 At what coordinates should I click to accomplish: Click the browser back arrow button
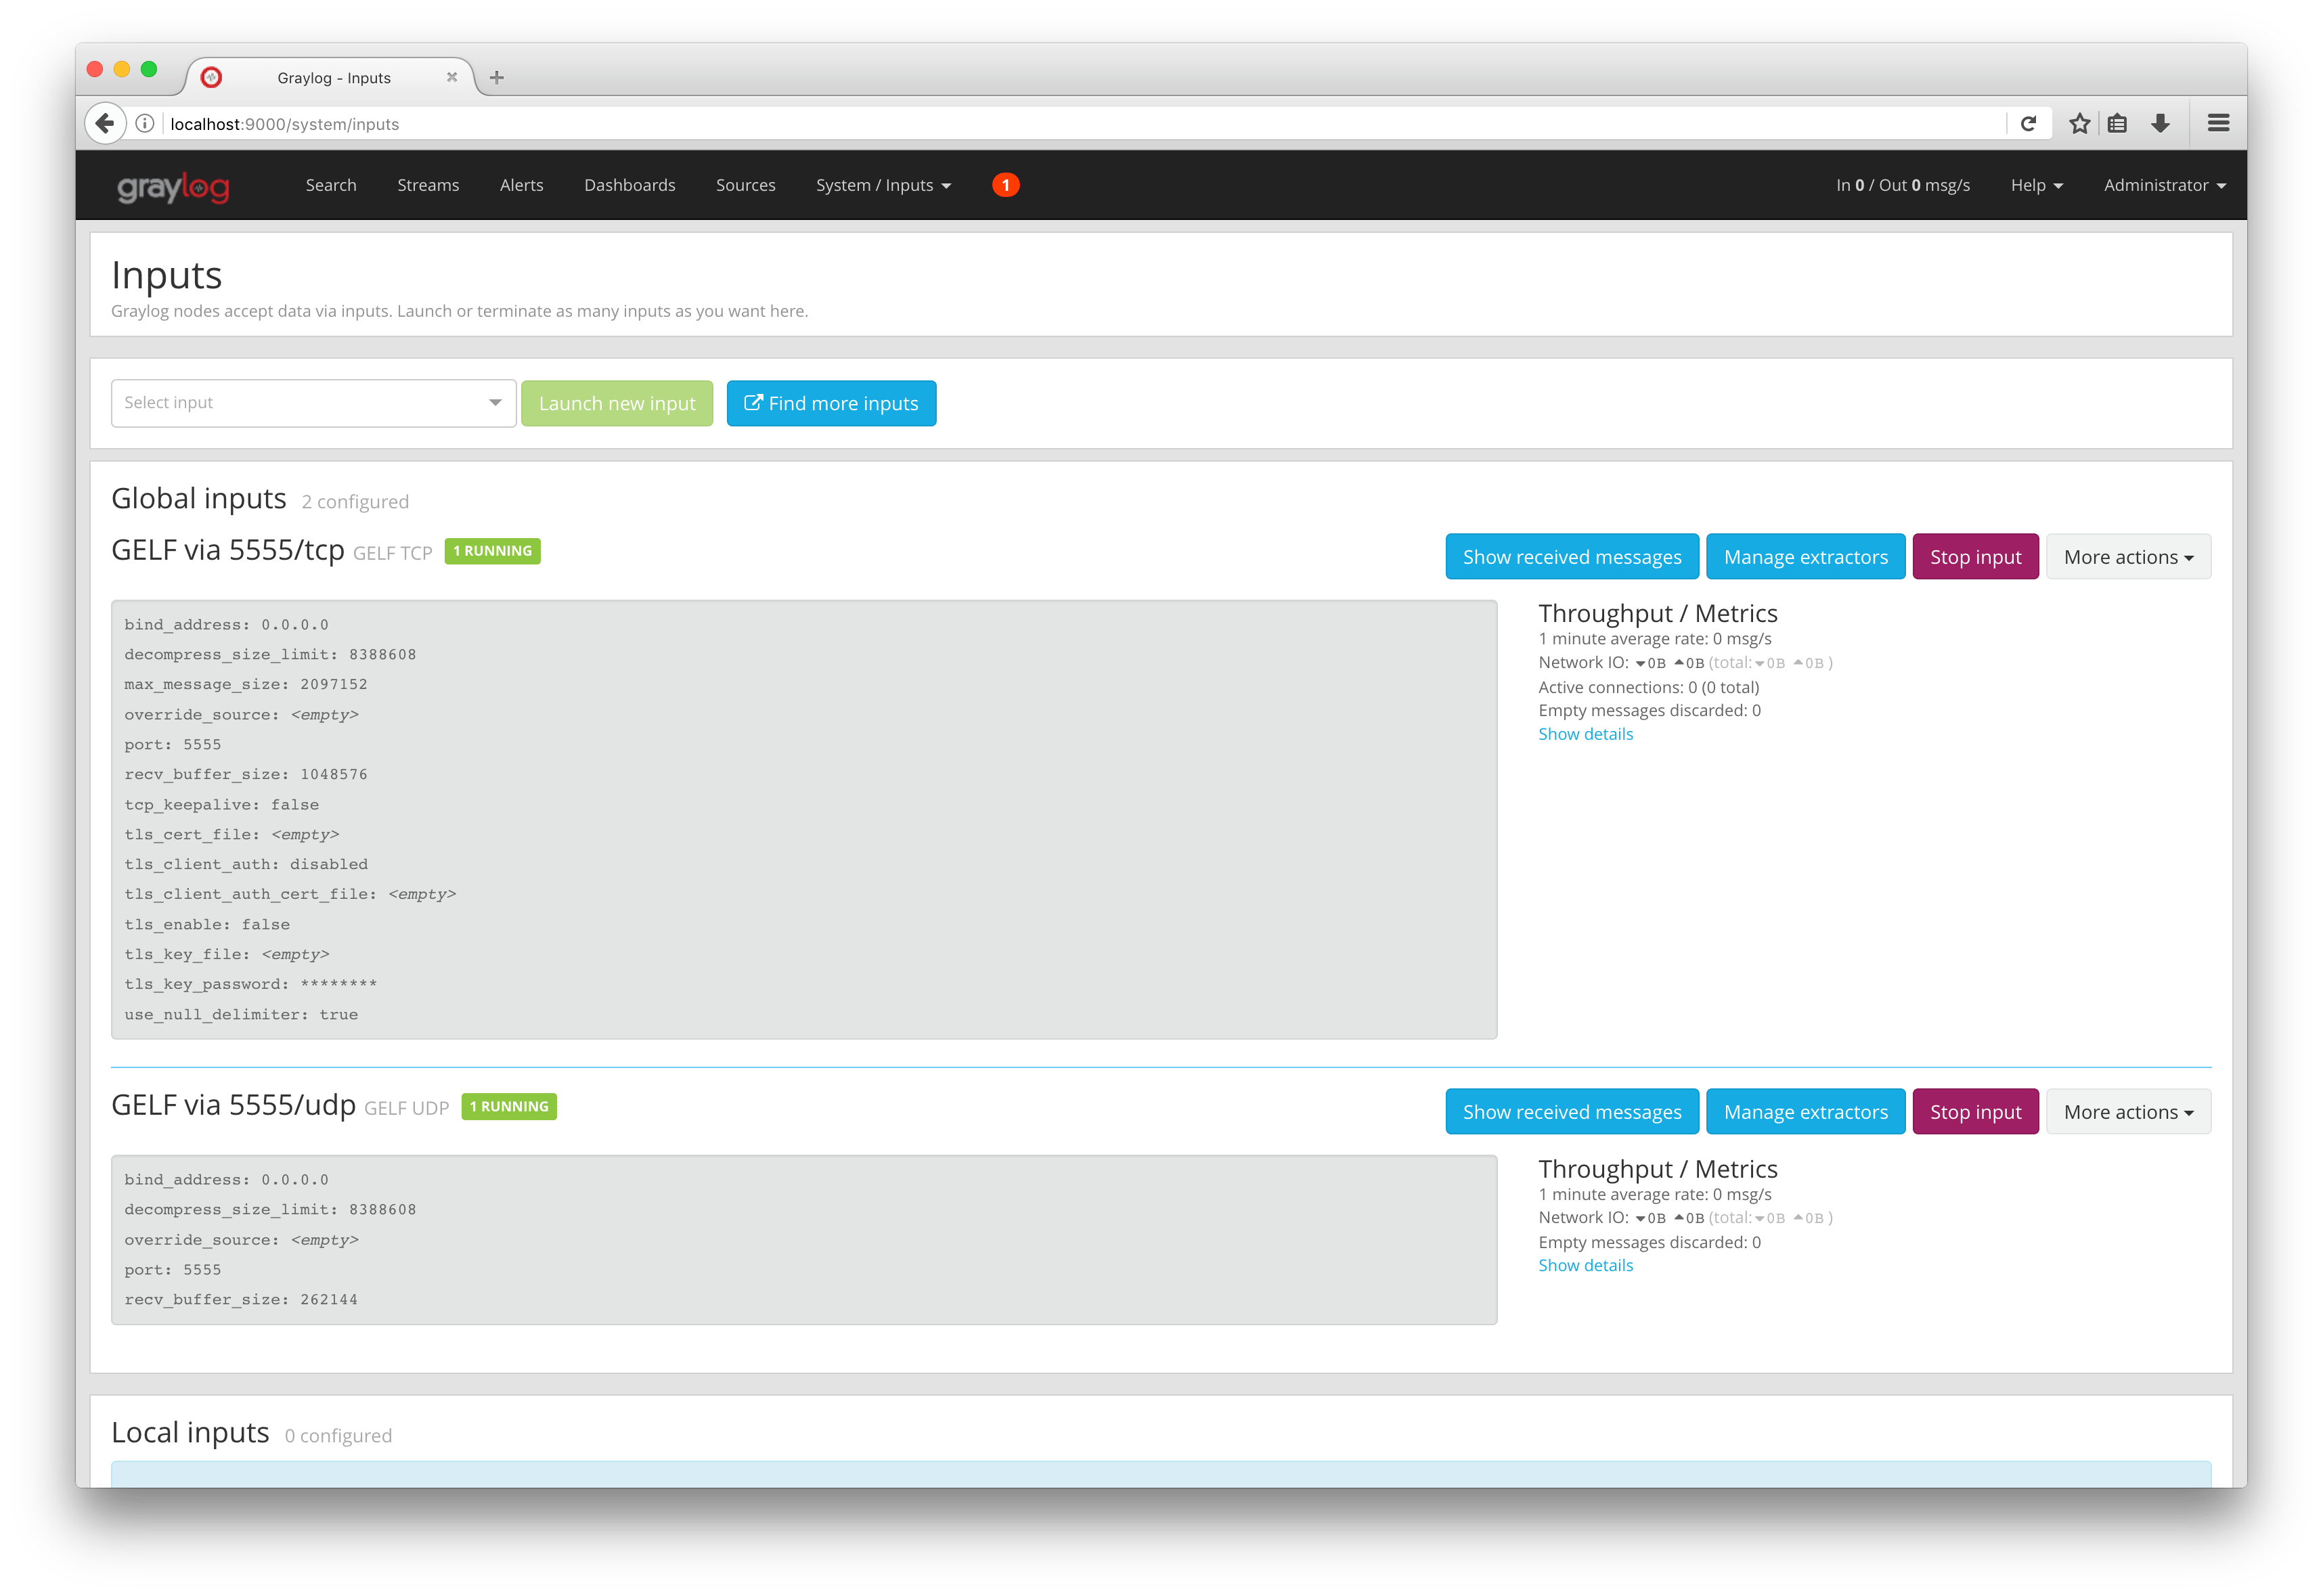pos(105,124)
